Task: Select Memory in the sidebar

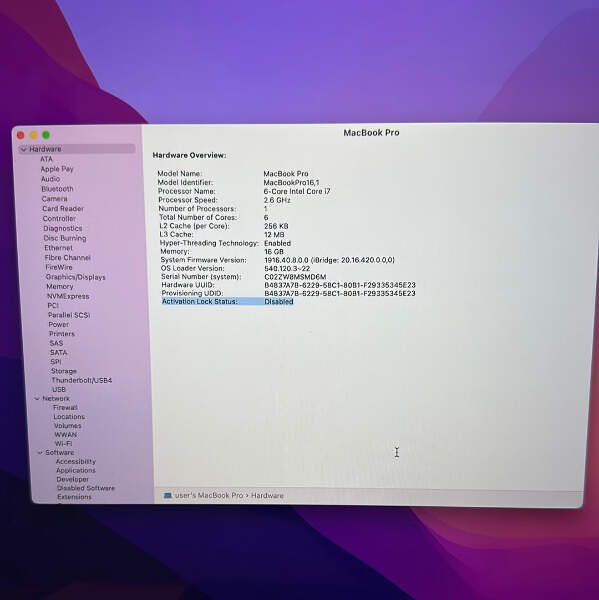Action: click(x=59, y=287)
